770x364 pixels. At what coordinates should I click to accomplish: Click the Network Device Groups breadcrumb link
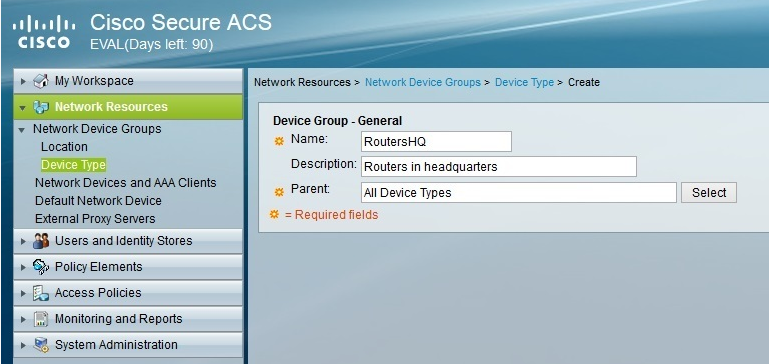tap(423, 83)
